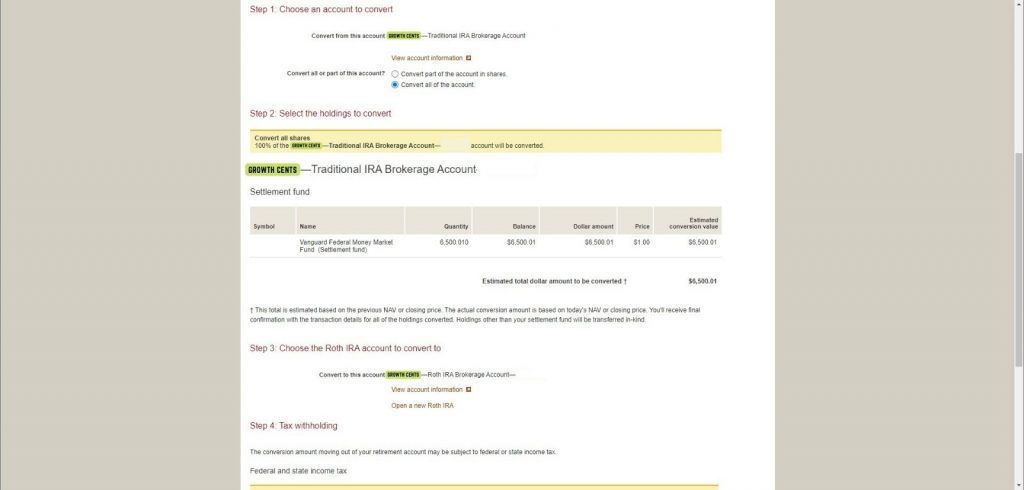
Task: Click 'Estimated total dollar amount to be converted' label
Action: [x=554, y=282]
